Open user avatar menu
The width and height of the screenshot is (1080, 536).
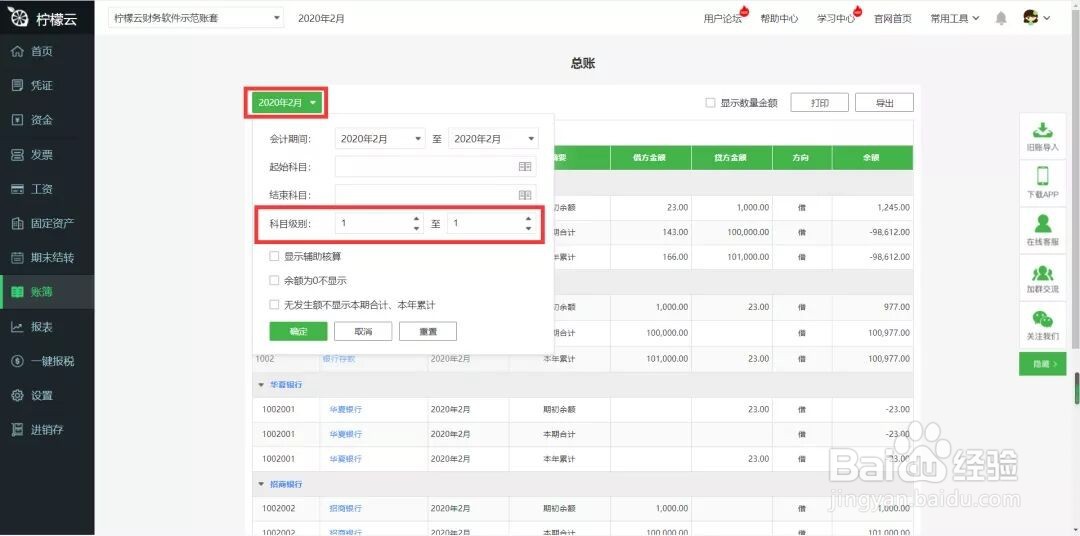(x=1037, y=19)
